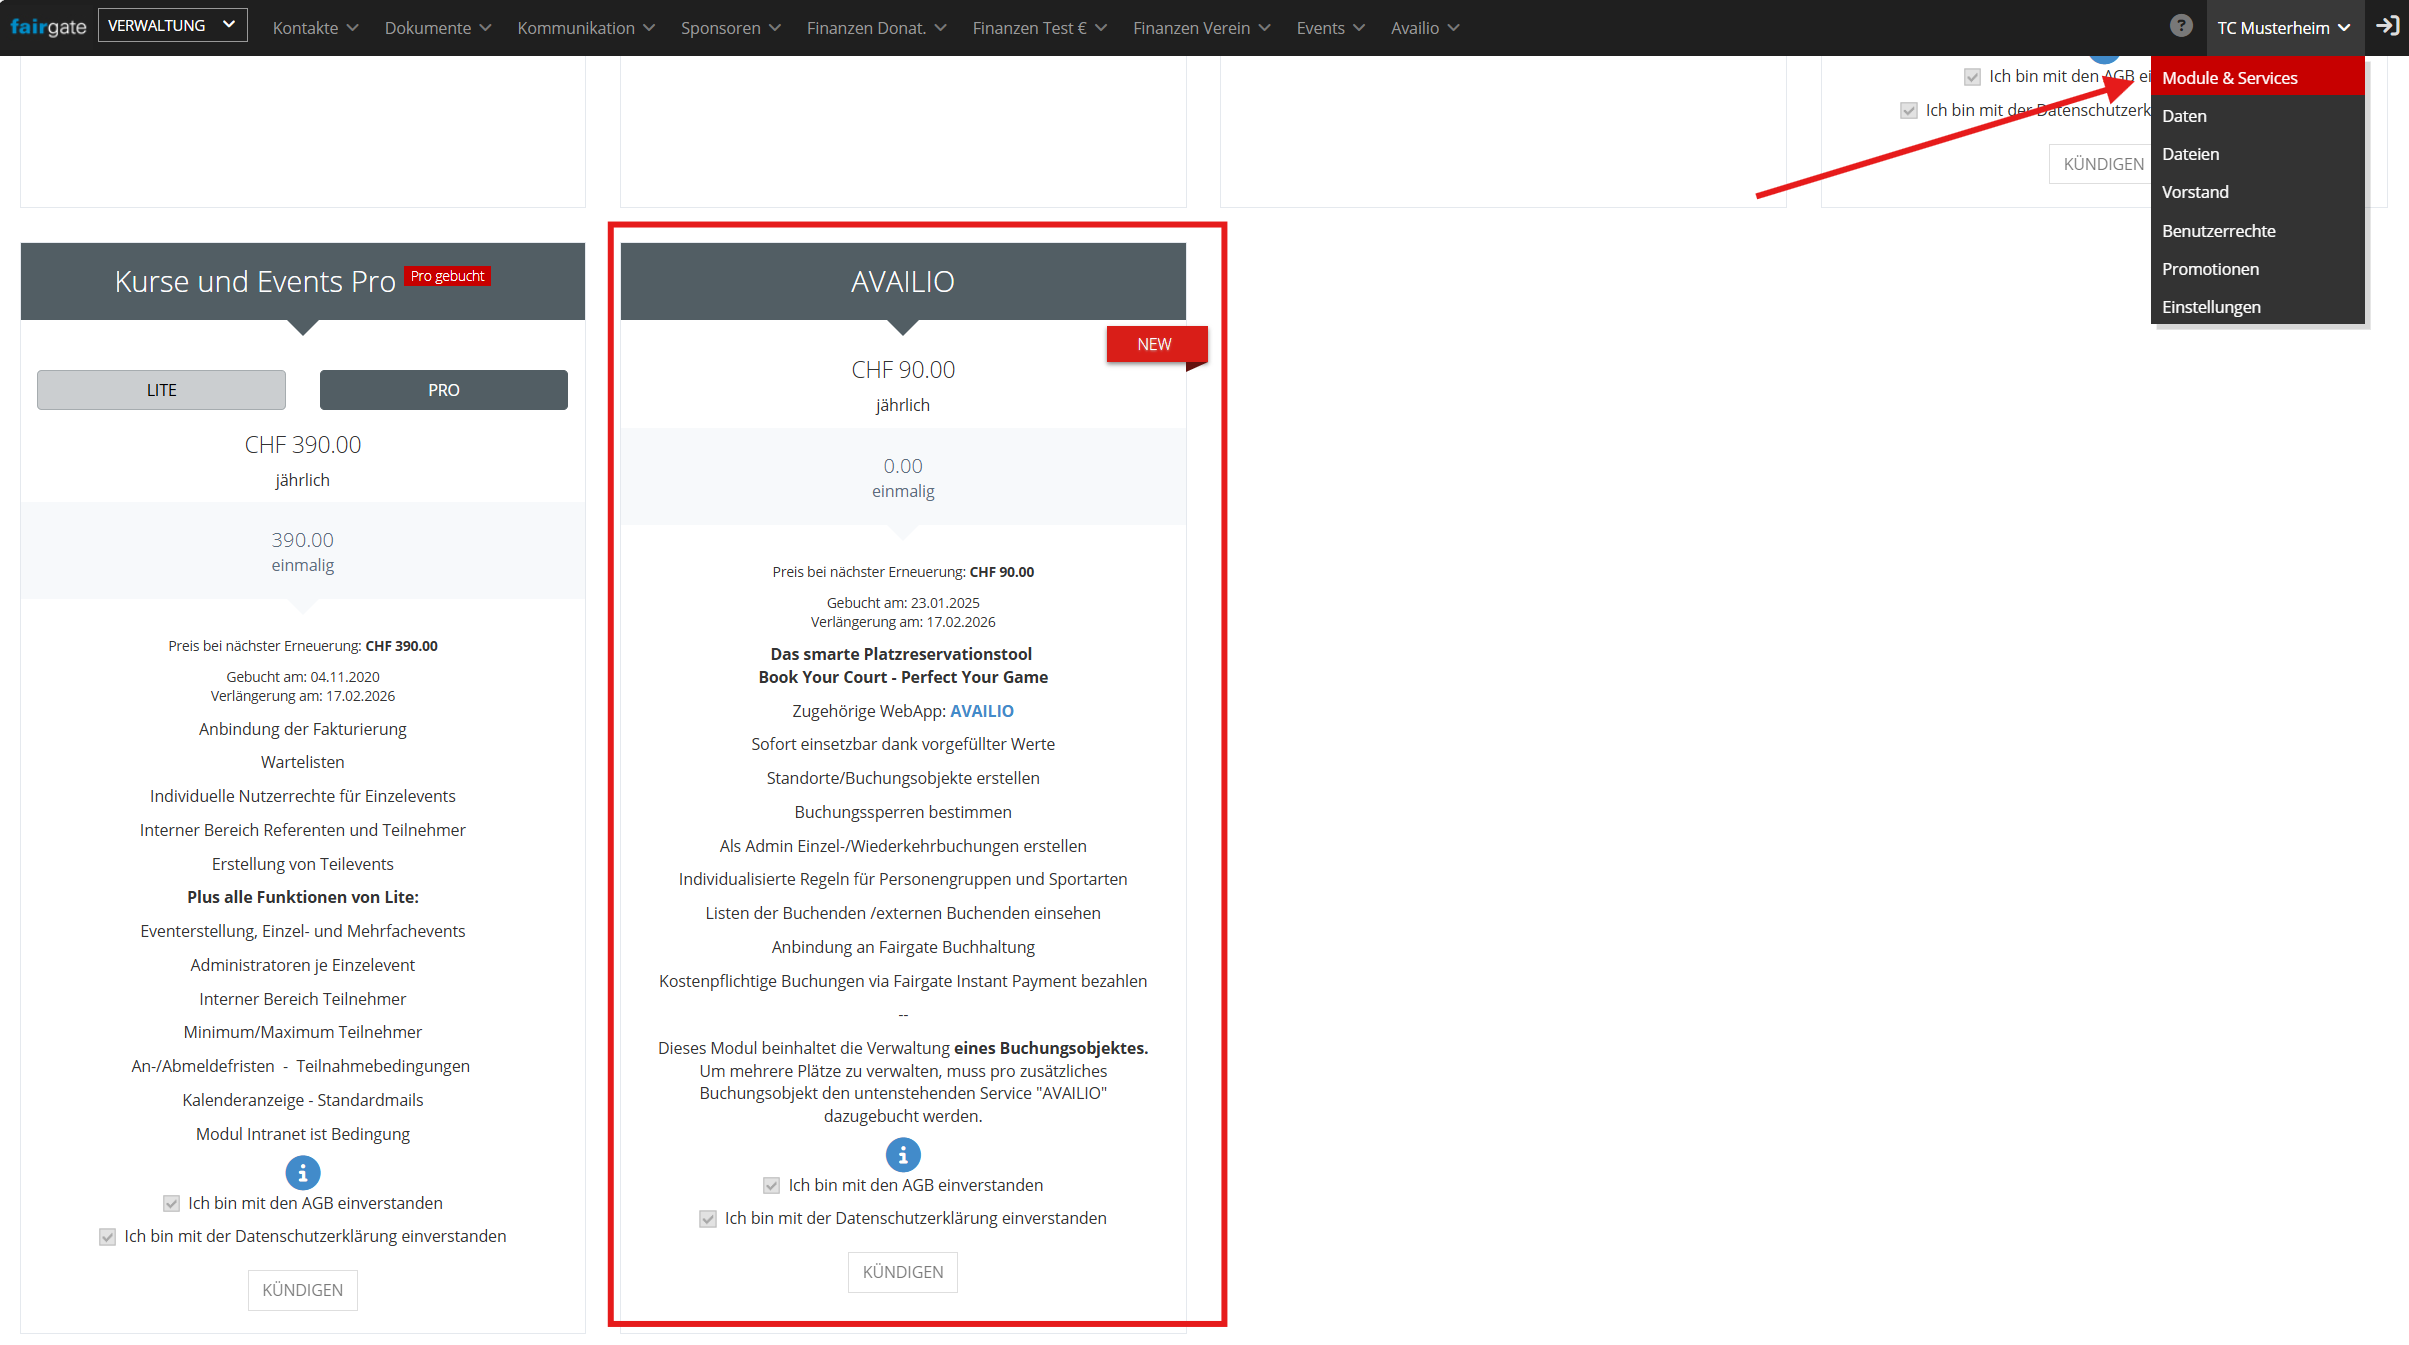Open the TC Musterheim account menu
The image size is (2409, 1345).
tap(2283, 28)
